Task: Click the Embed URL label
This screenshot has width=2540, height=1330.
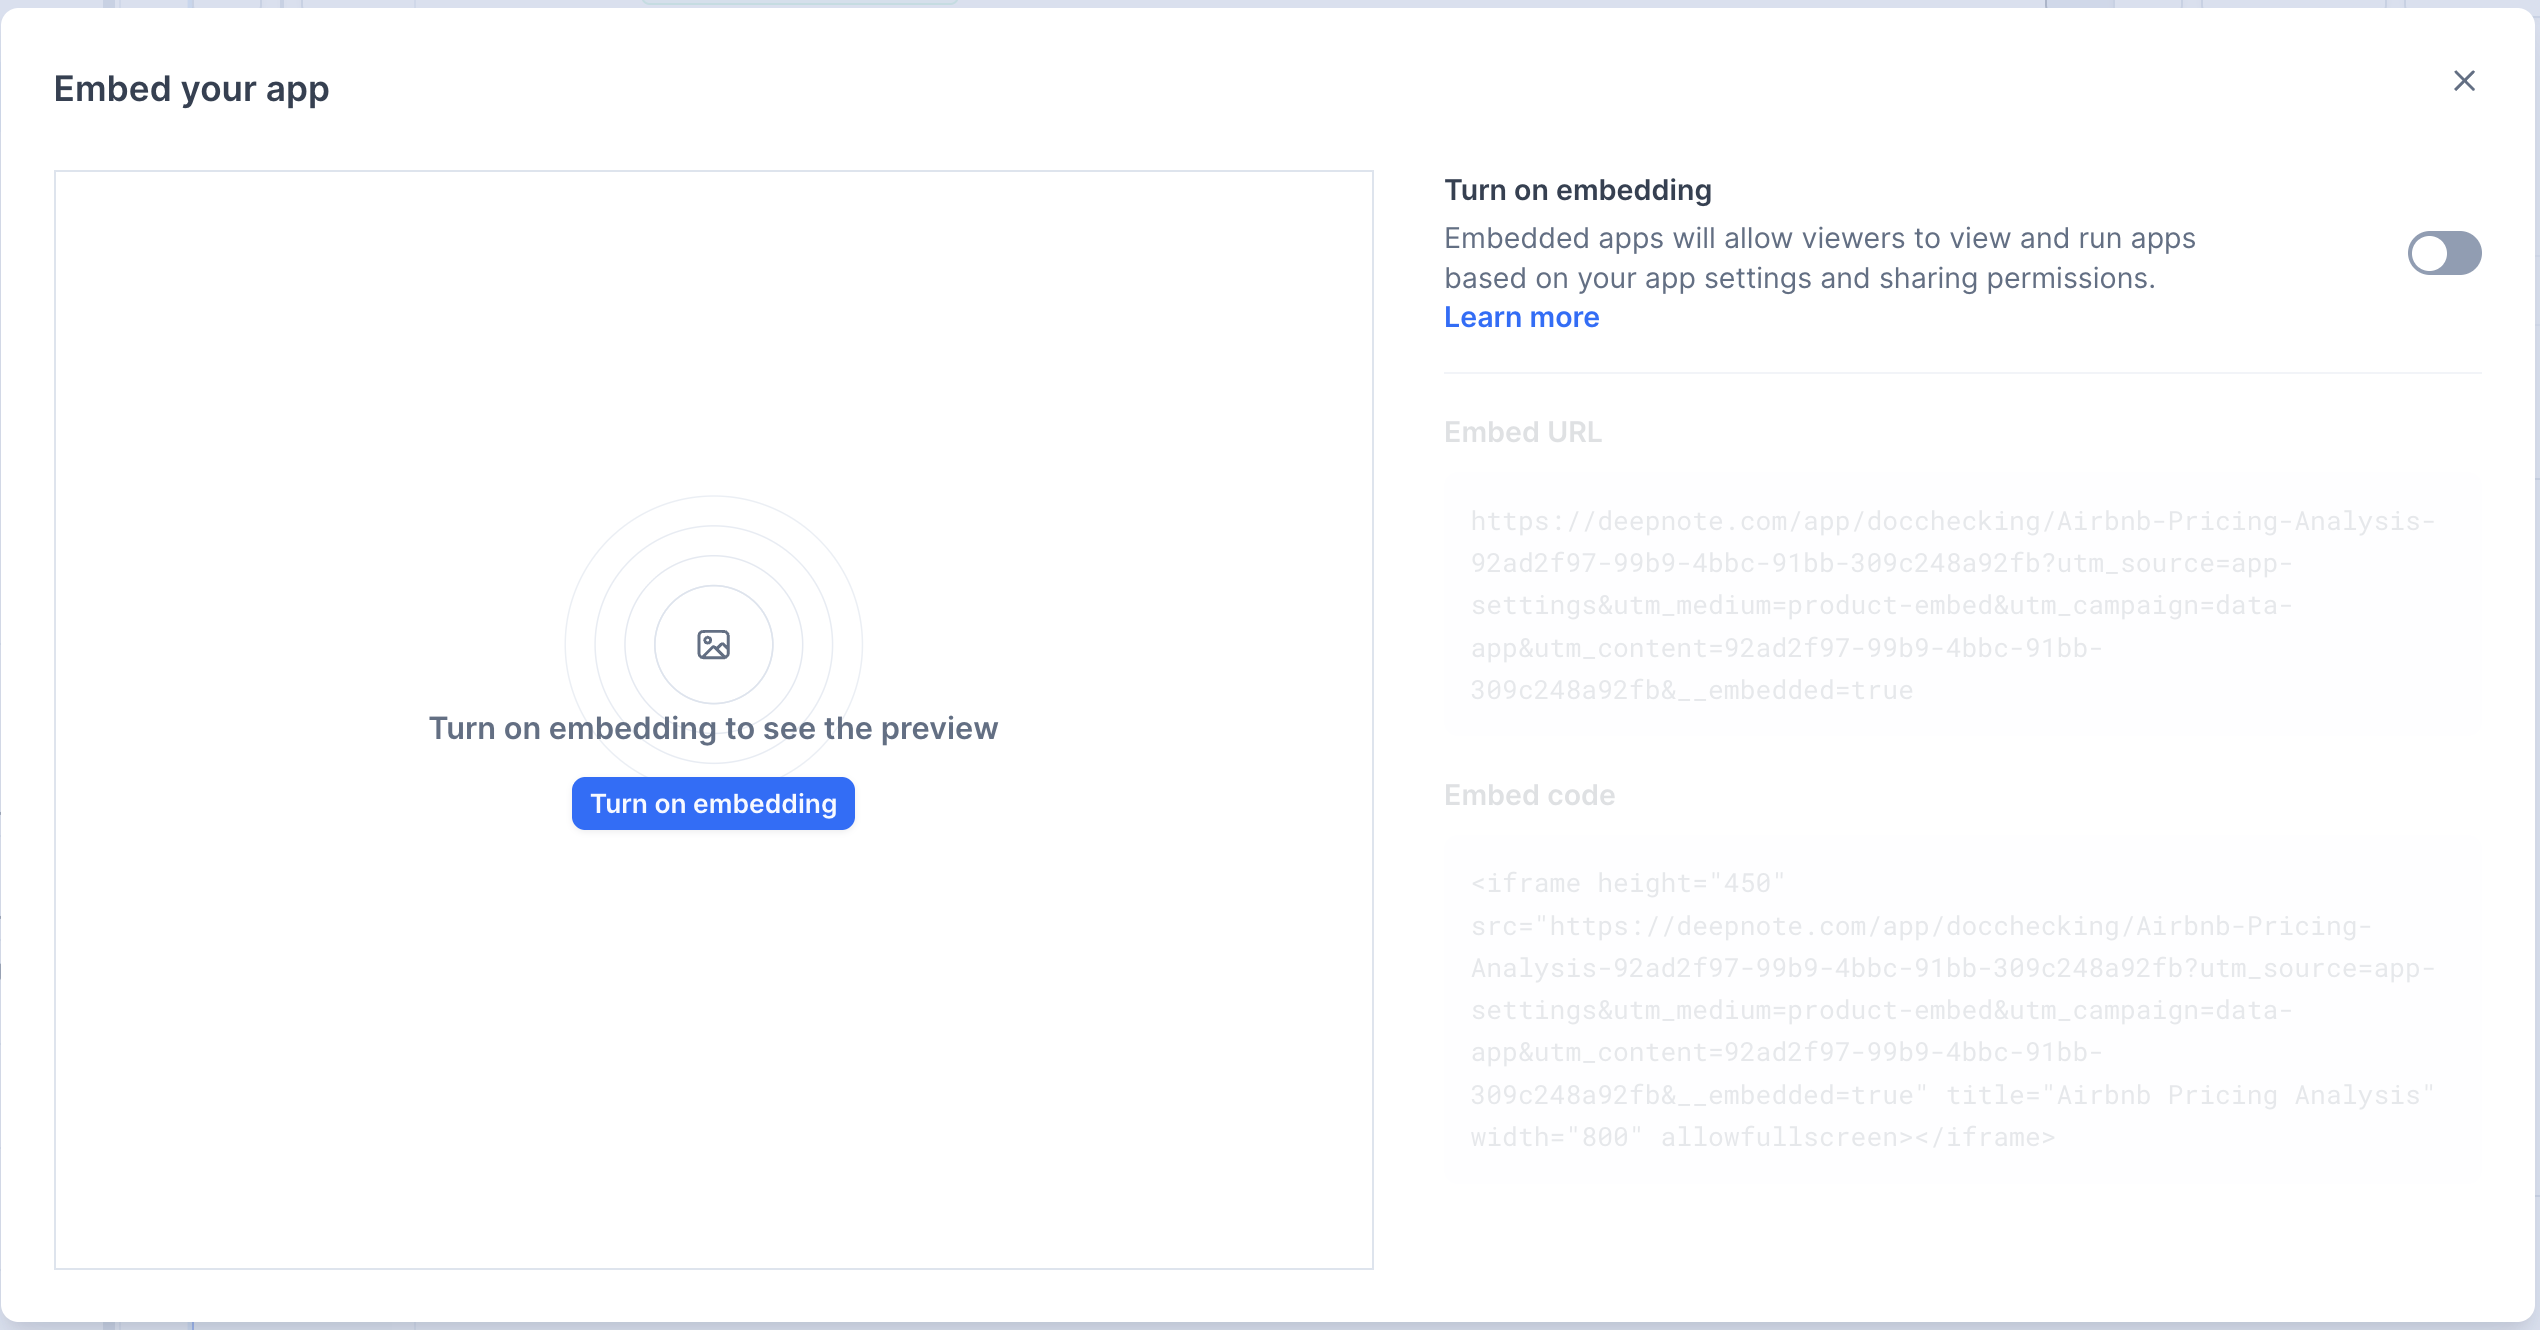Action: click(1523, 432)
